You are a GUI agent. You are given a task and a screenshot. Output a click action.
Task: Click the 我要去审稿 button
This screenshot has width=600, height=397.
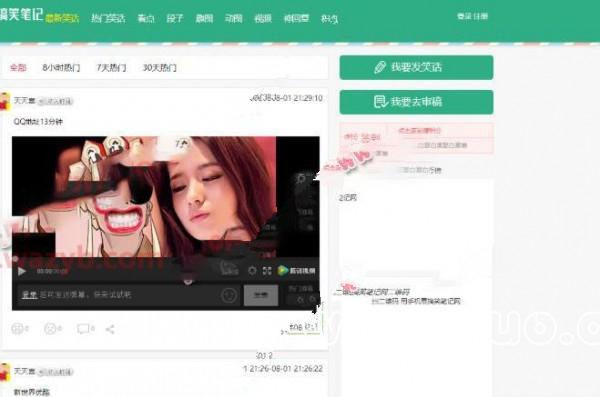point(416,102)
